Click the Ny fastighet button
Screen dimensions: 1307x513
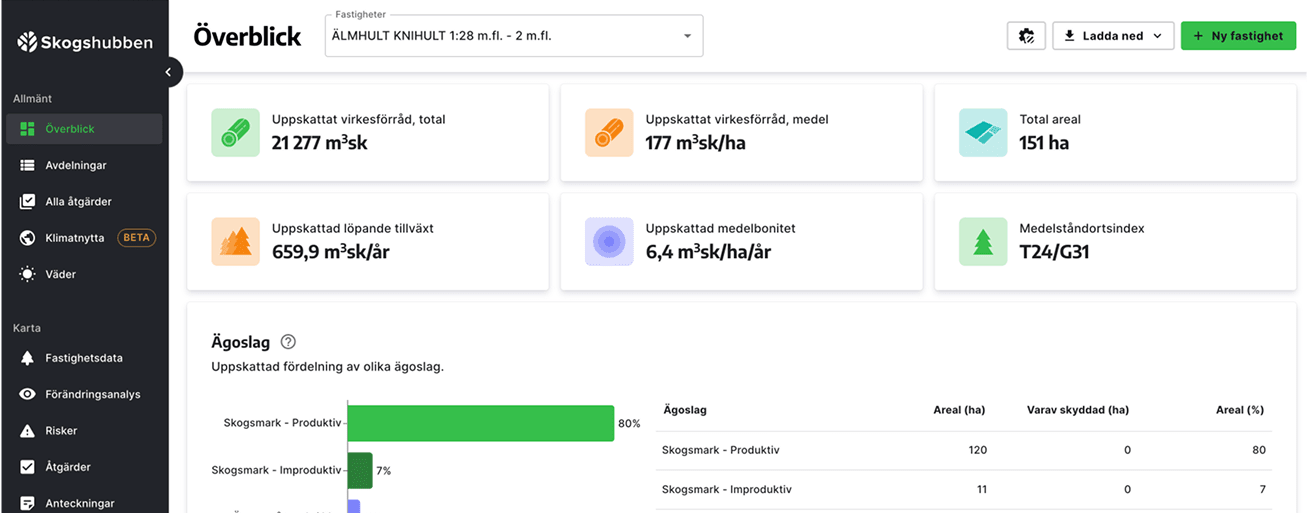pyautogui.click(x=1238, y=36)
